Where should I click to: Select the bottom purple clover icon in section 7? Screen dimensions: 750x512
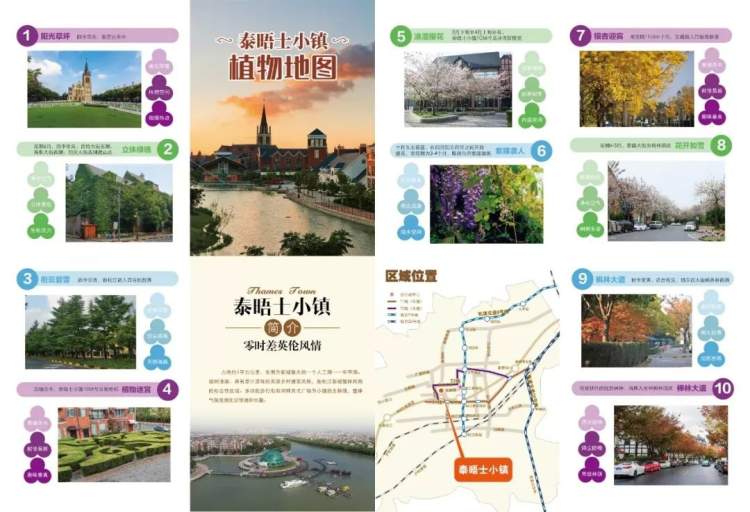tap(712, 112)
